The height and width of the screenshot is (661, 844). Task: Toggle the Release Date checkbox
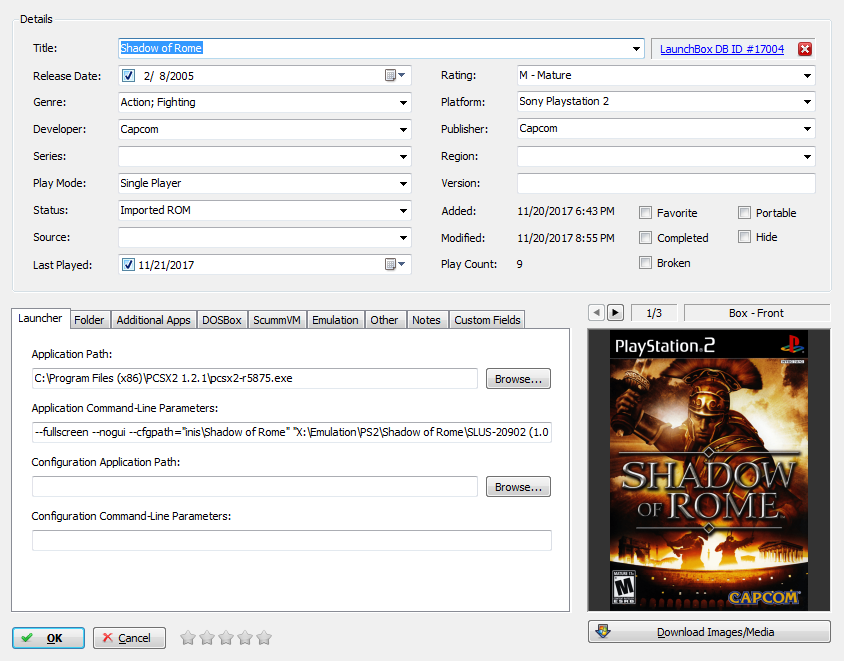[x=128, y=75]
